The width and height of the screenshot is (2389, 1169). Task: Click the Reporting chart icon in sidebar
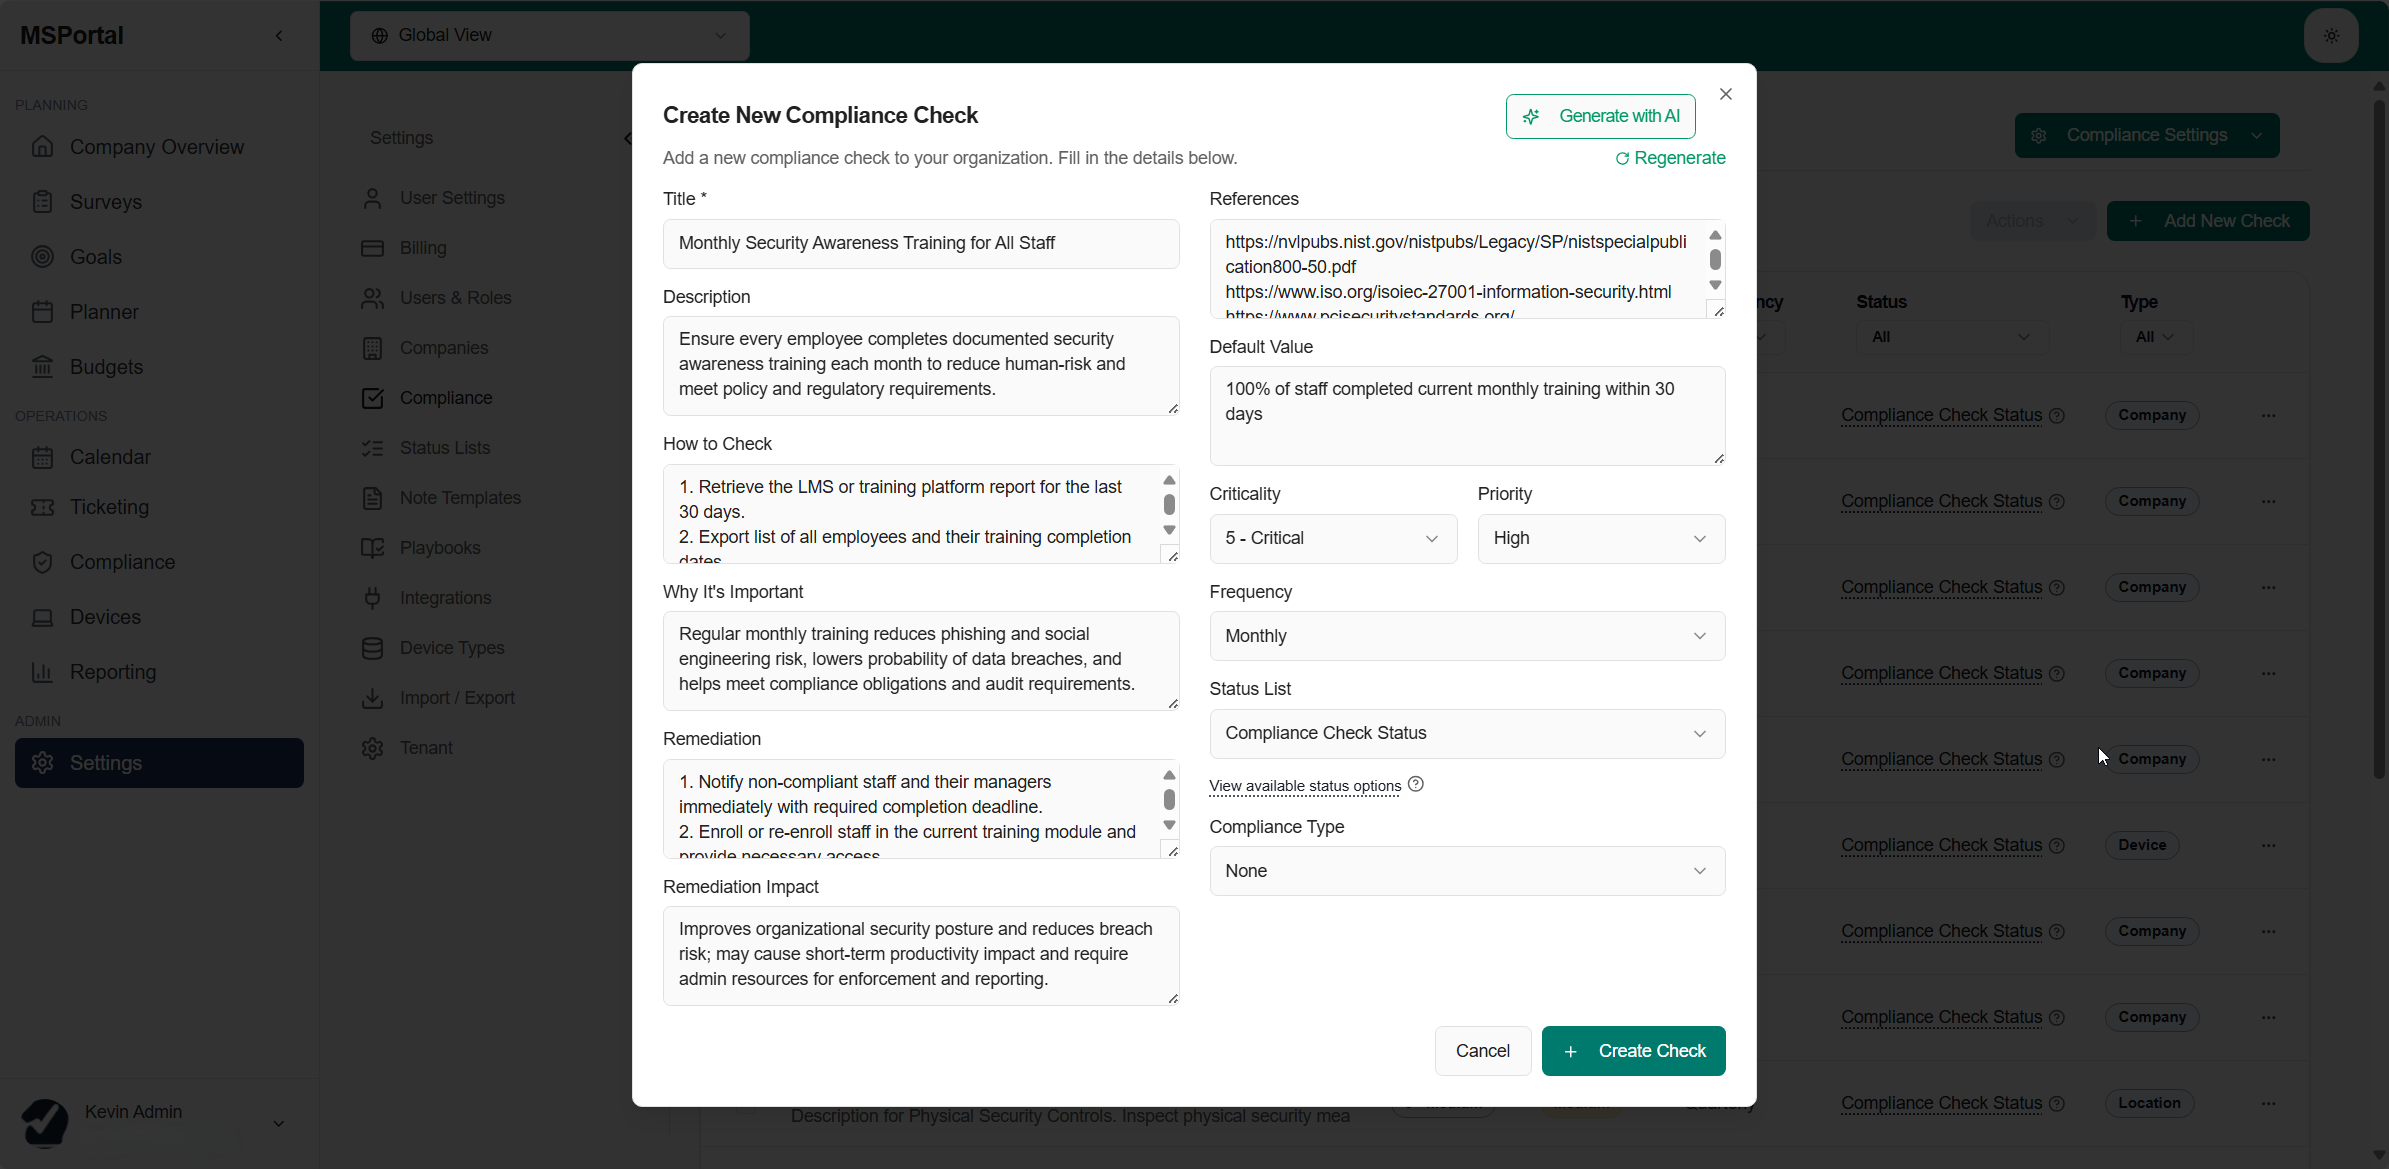42,672
